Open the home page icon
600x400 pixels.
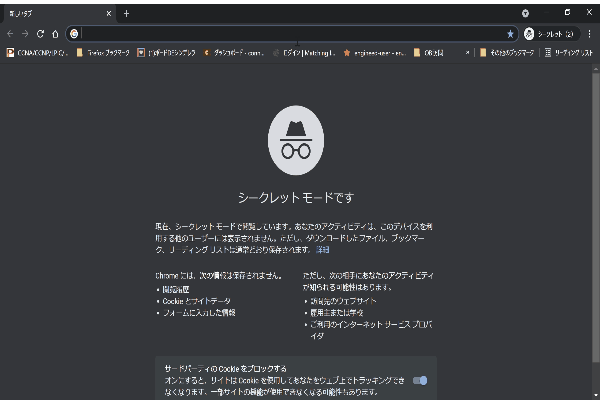click(55, 34)
